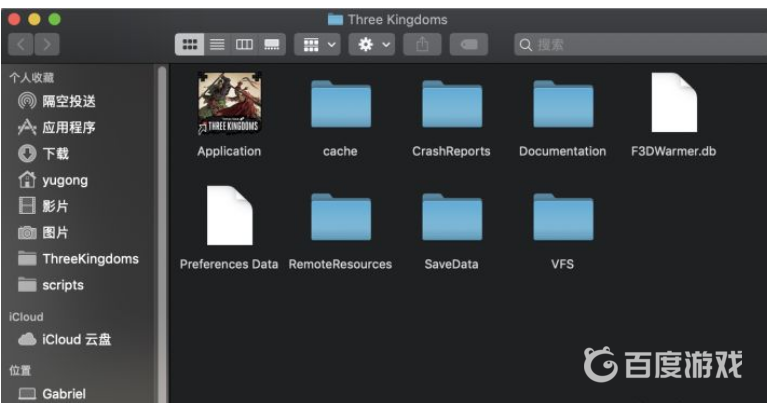This screenshot has height=403, width=767.
Task: Select the VFS folder
Action: [563, 217]
